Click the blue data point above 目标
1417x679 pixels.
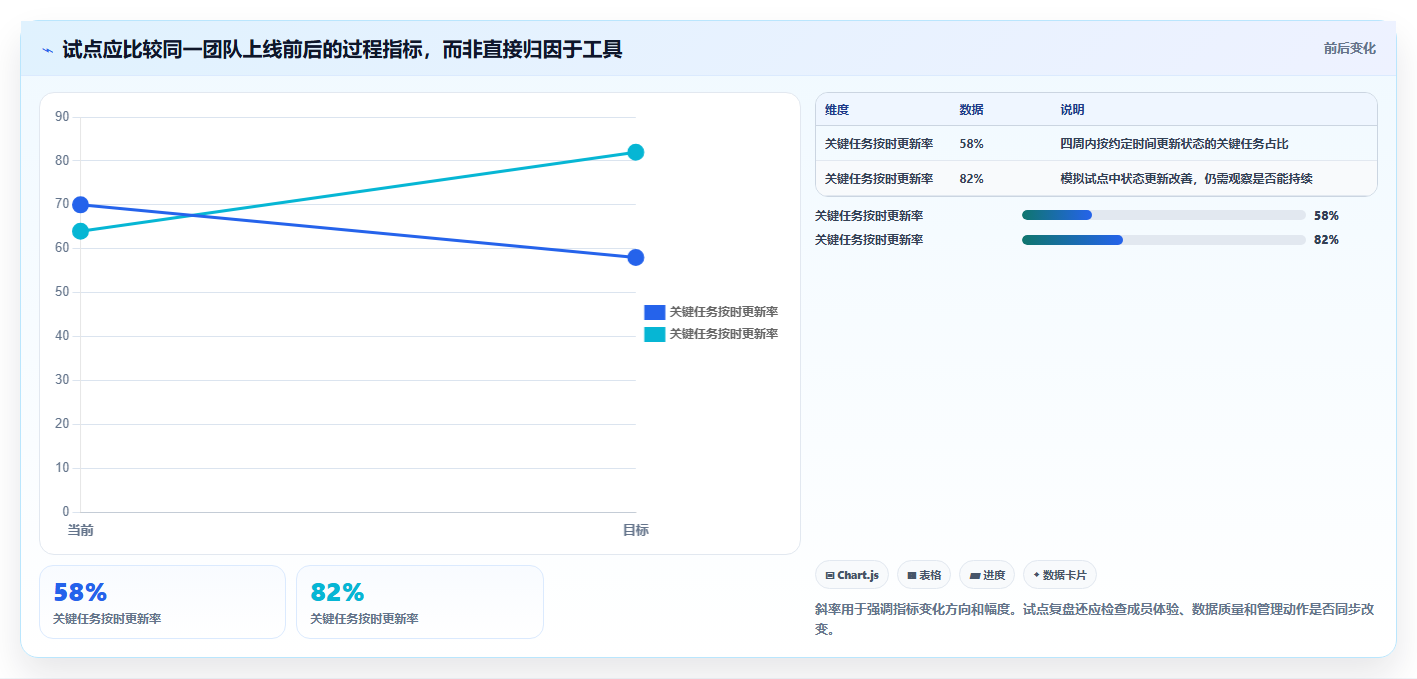(635, 257)
